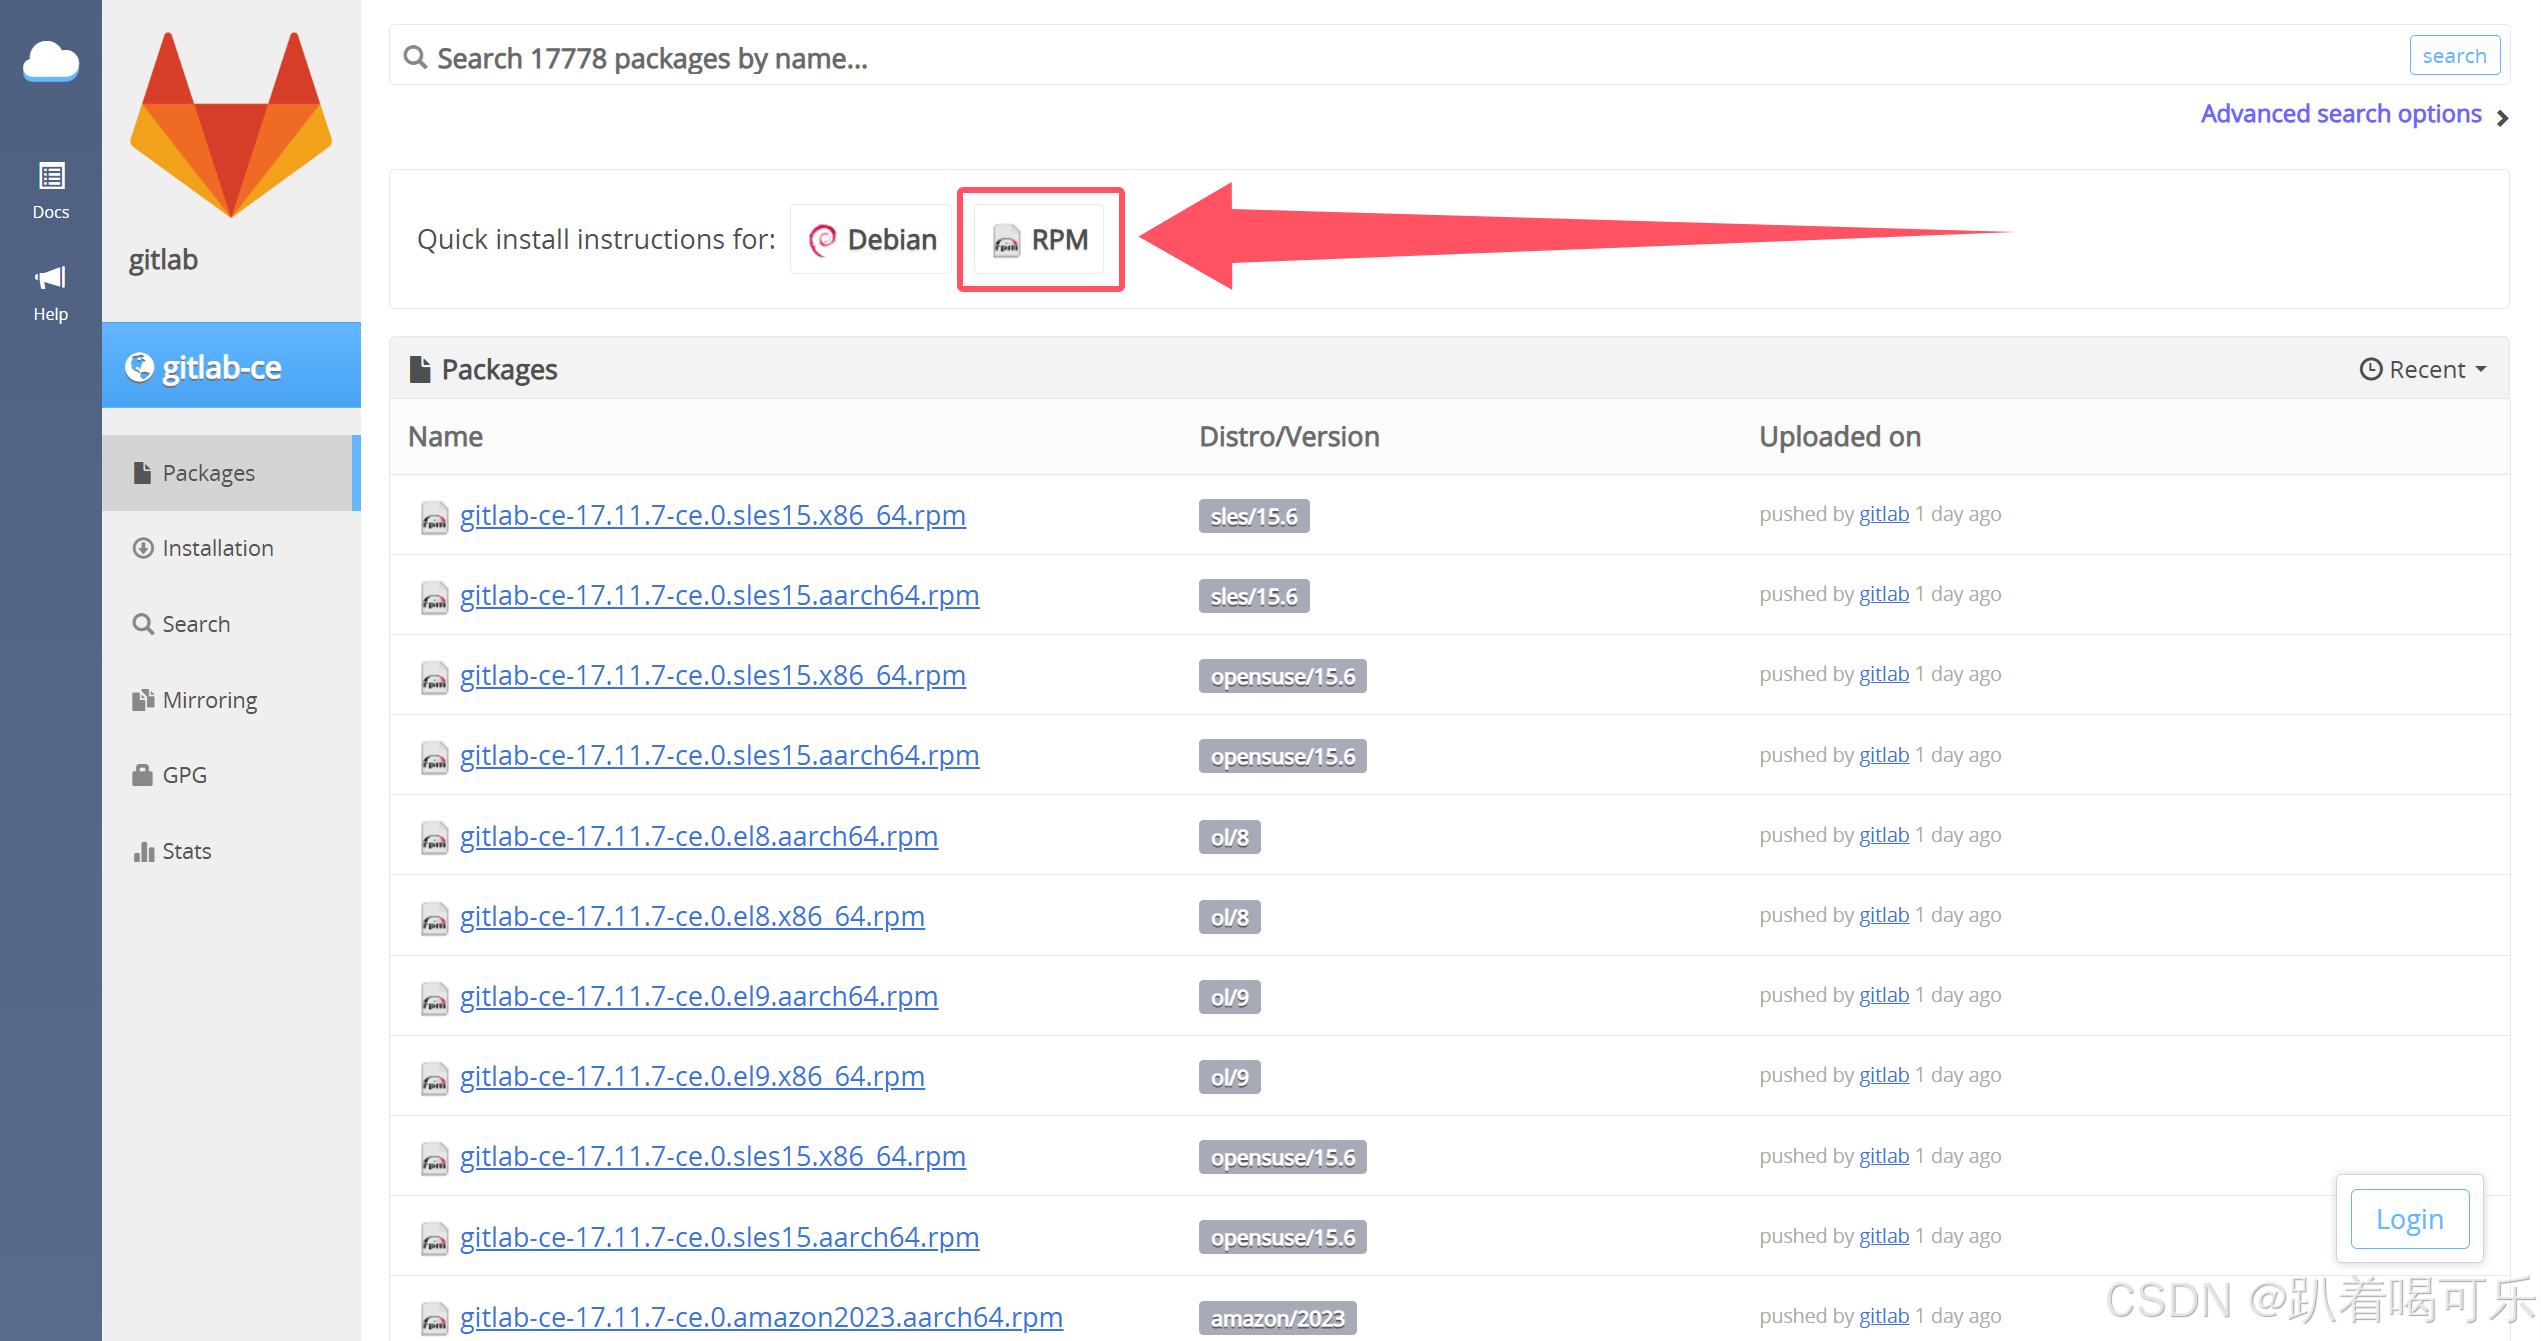This screenshot has height=1341, width=2541.
Task: Click the Name column header
Action: 445,437
